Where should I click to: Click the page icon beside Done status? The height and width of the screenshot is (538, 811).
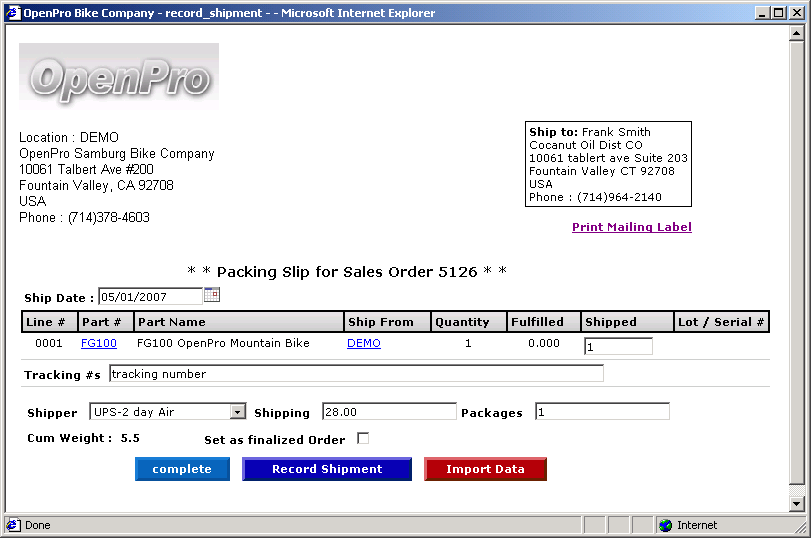(12, 525)
